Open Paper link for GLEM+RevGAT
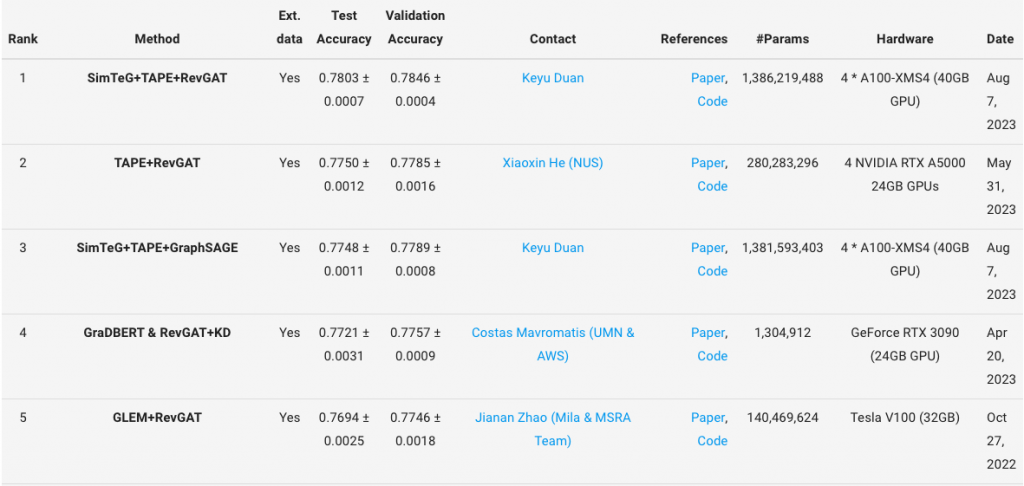Screen dimensions: 1024x486 [x=707, y=418]
